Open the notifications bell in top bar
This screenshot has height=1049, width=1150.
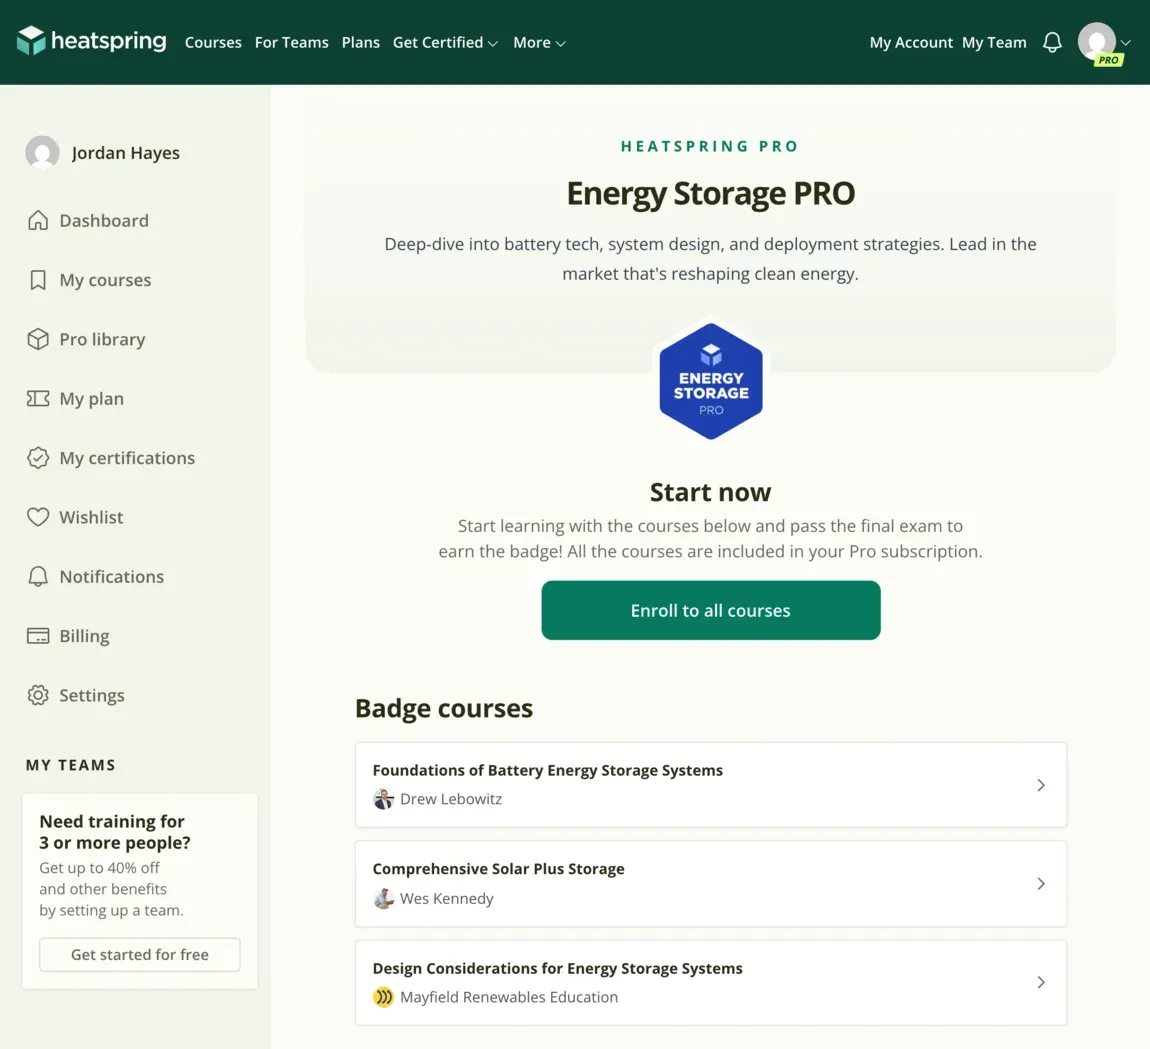point(1052,43)
